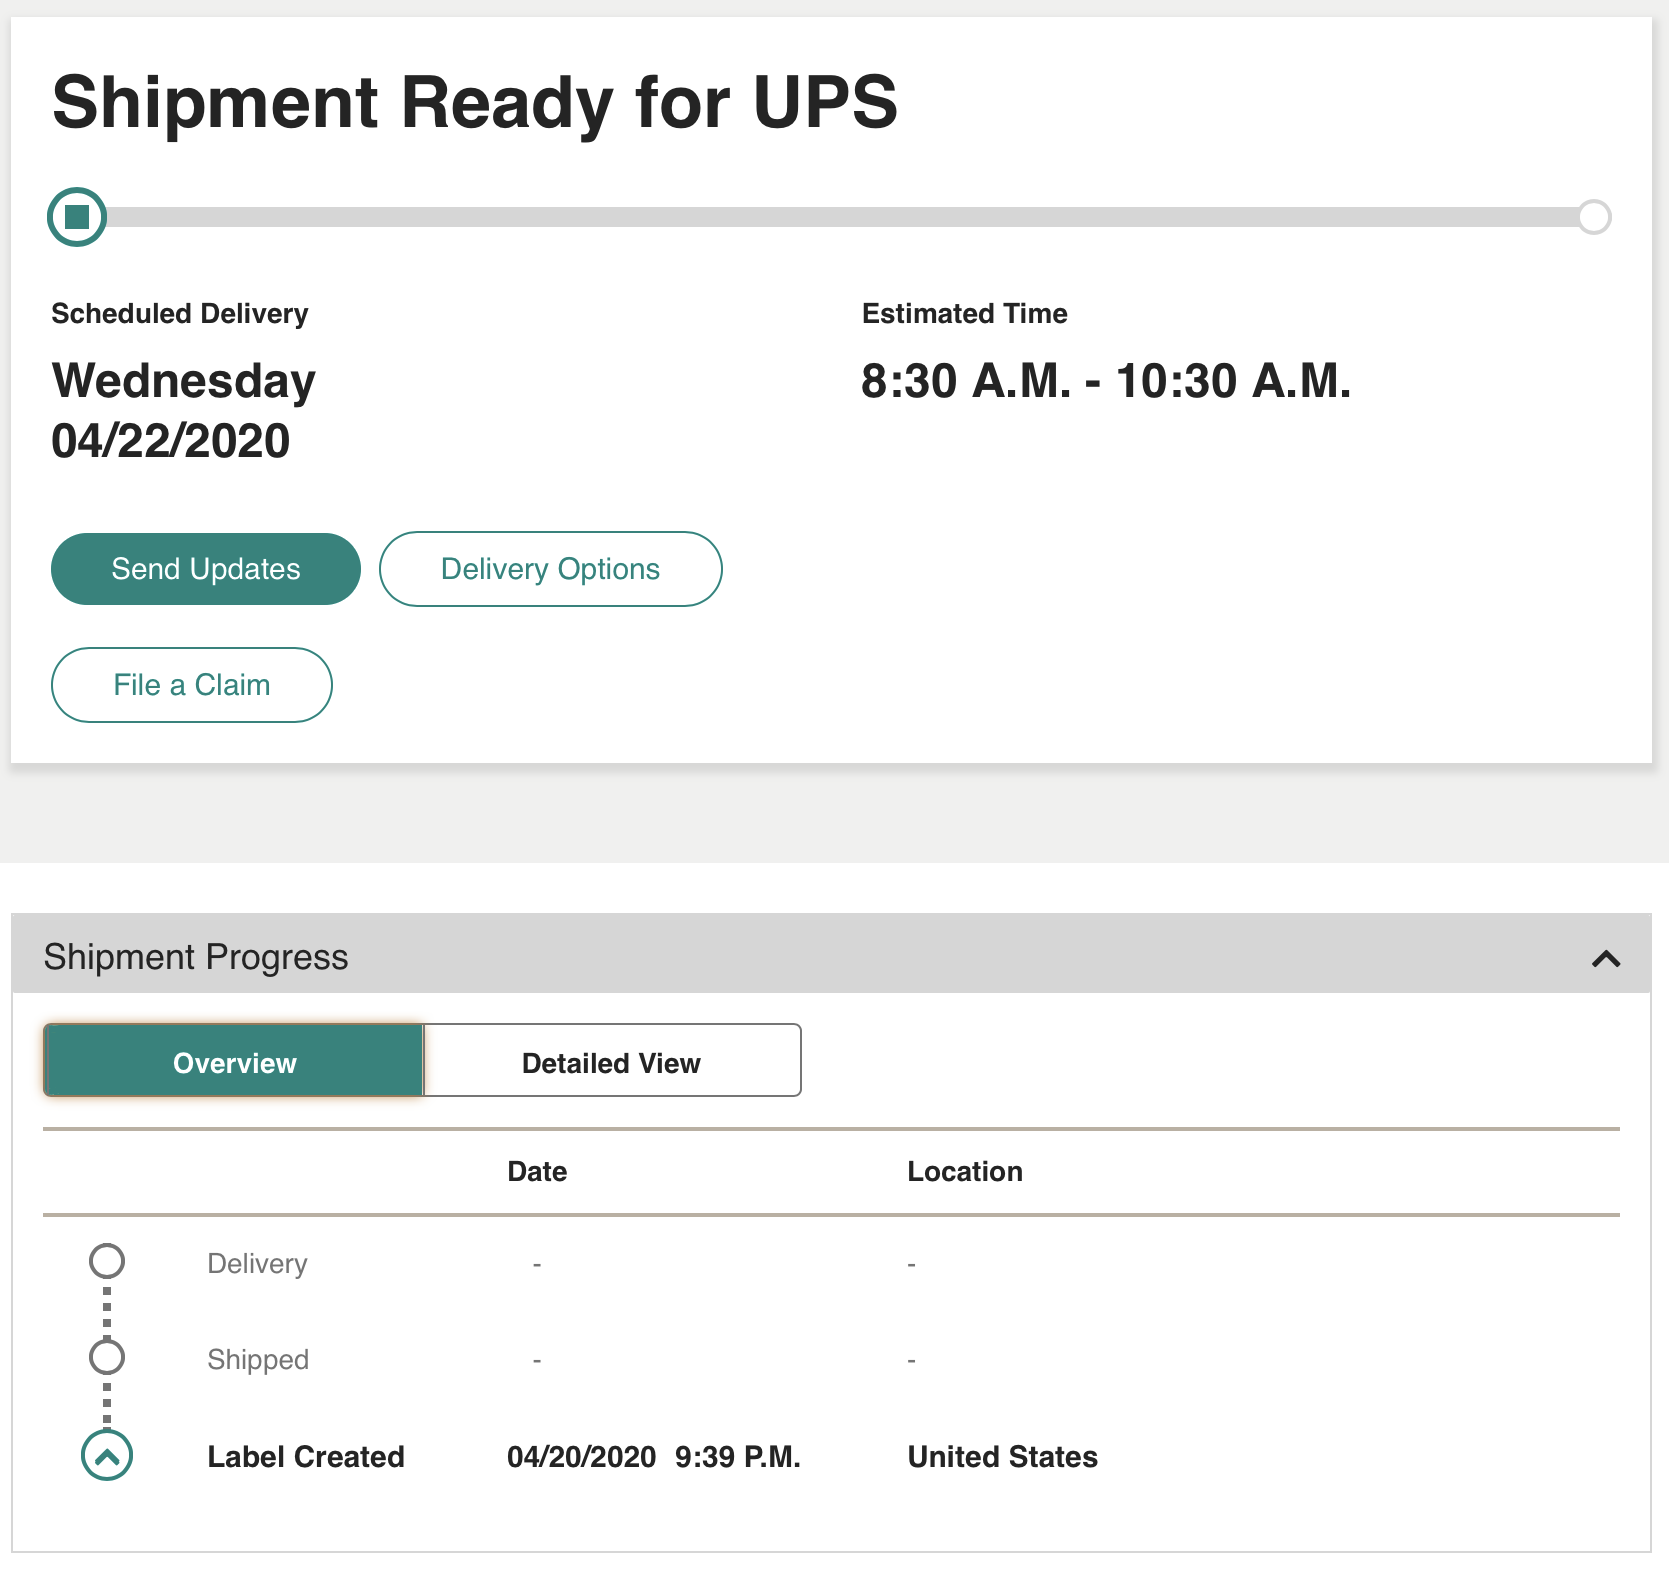Open Delivery Options

(x=550, y=569)
